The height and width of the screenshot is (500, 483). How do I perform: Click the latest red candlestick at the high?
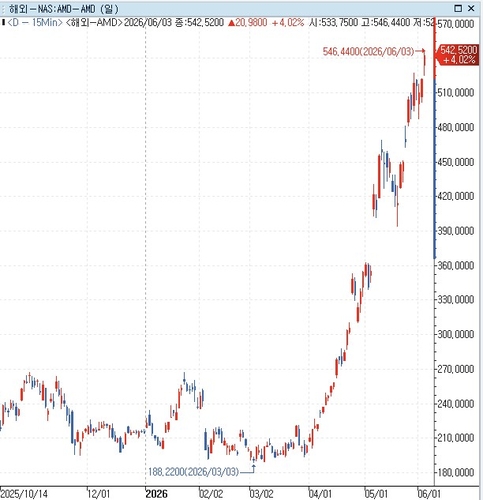tap(425, 63)
